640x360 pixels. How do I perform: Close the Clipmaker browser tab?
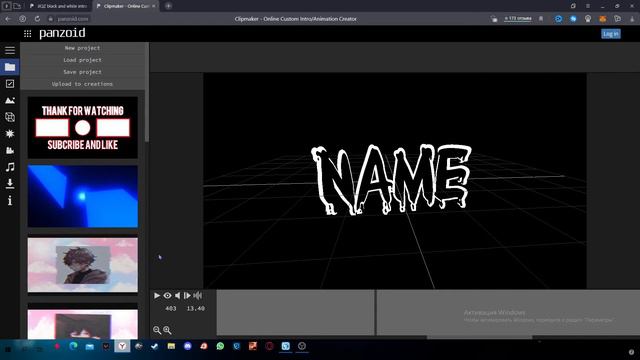click(154, 6)
